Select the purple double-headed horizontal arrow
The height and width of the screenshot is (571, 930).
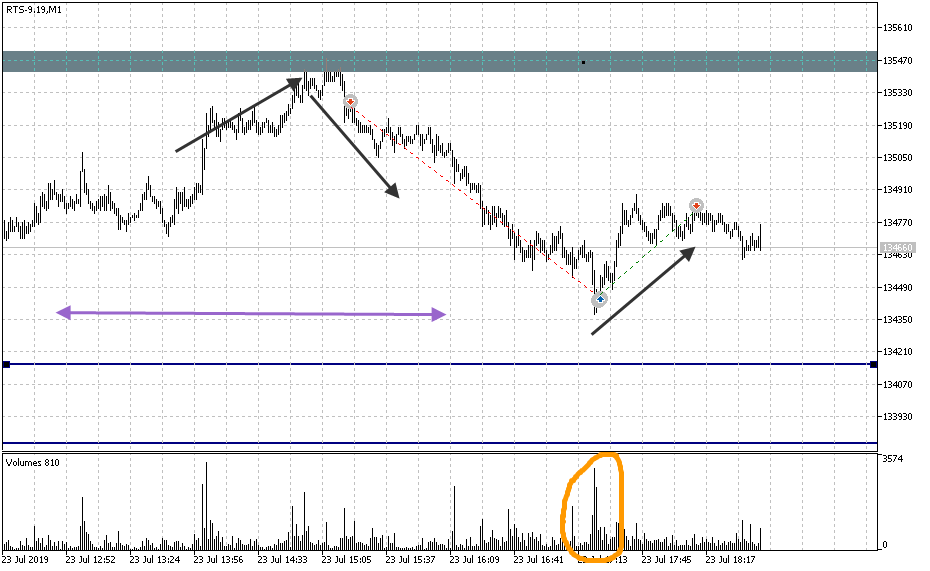250,314
